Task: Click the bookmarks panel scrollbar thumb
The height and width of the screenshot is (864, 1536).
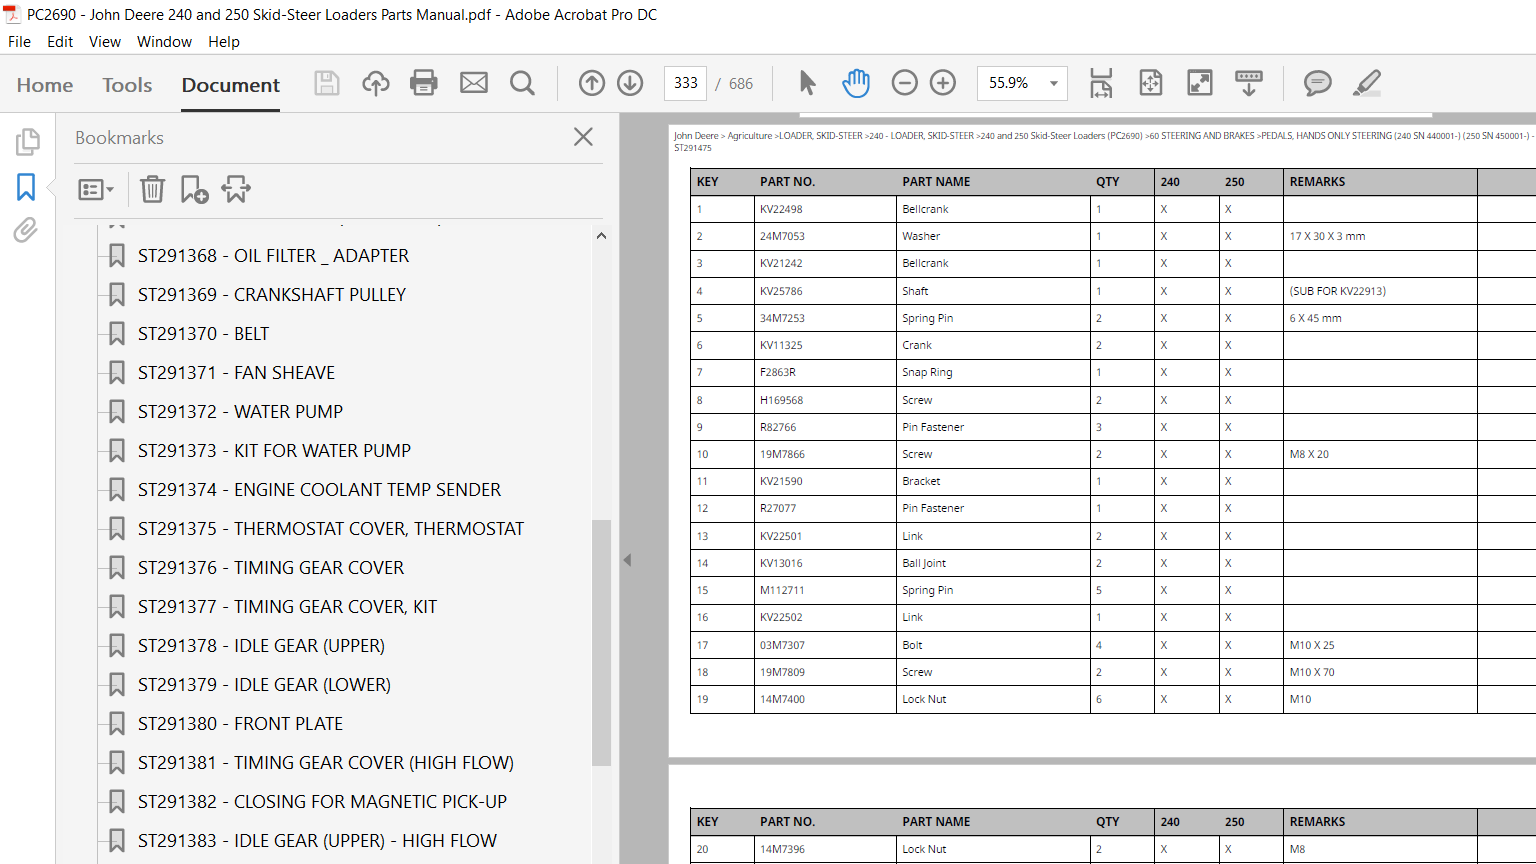Action: 601,642
